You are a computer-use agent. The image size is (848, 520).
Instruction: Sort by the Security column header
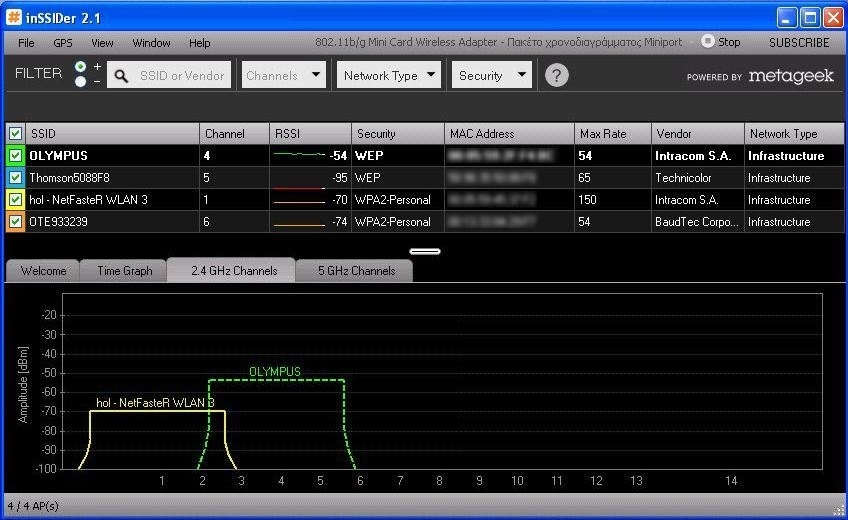tap(398, 134)
